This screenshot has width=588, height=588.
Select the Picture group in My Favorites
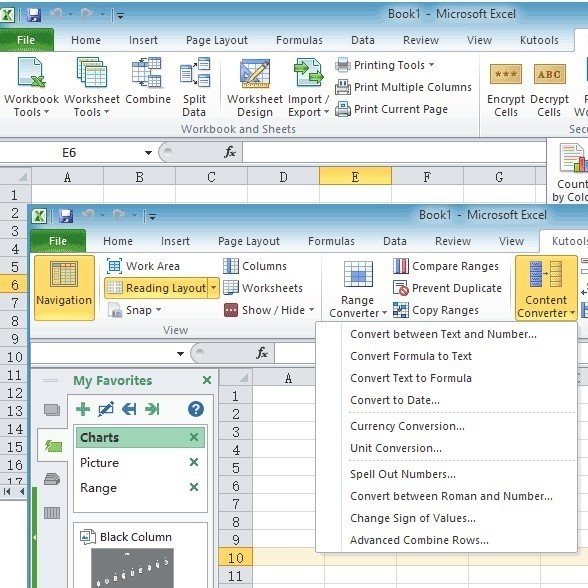pyautogui.click(x=99, y=462)
